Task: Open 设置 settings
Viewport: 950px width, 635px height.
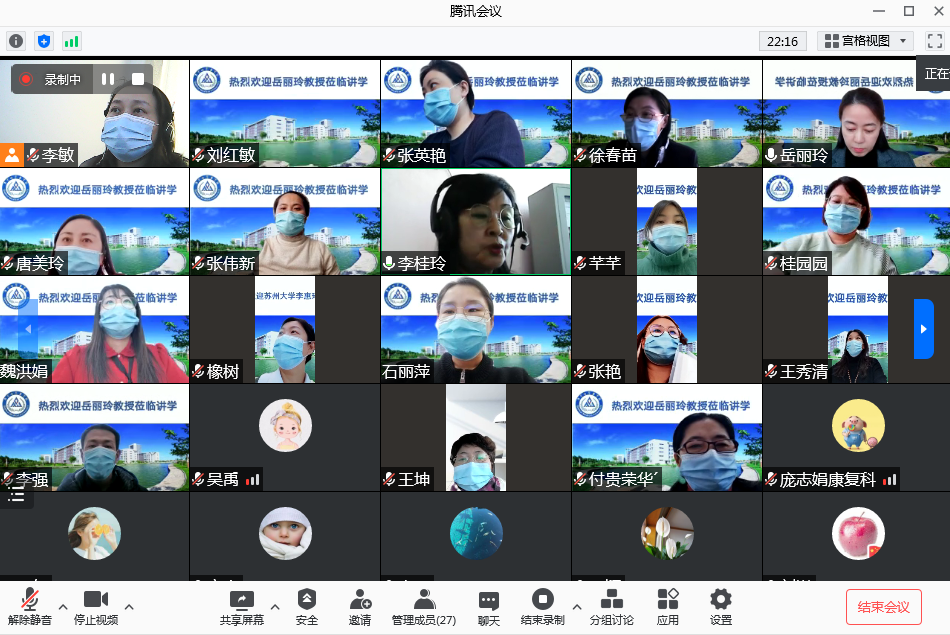Action: pyautogui.click(x=720, y=606)
